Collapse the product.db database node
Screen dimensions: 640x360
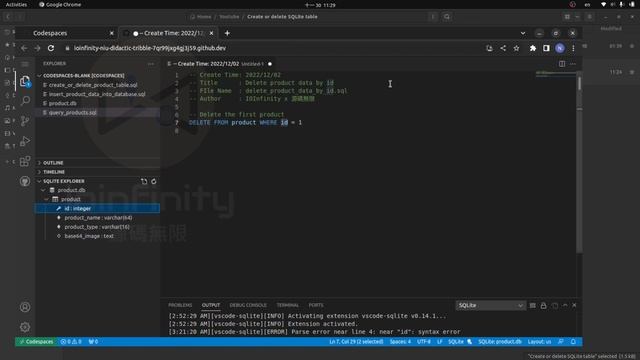[43, 190]
